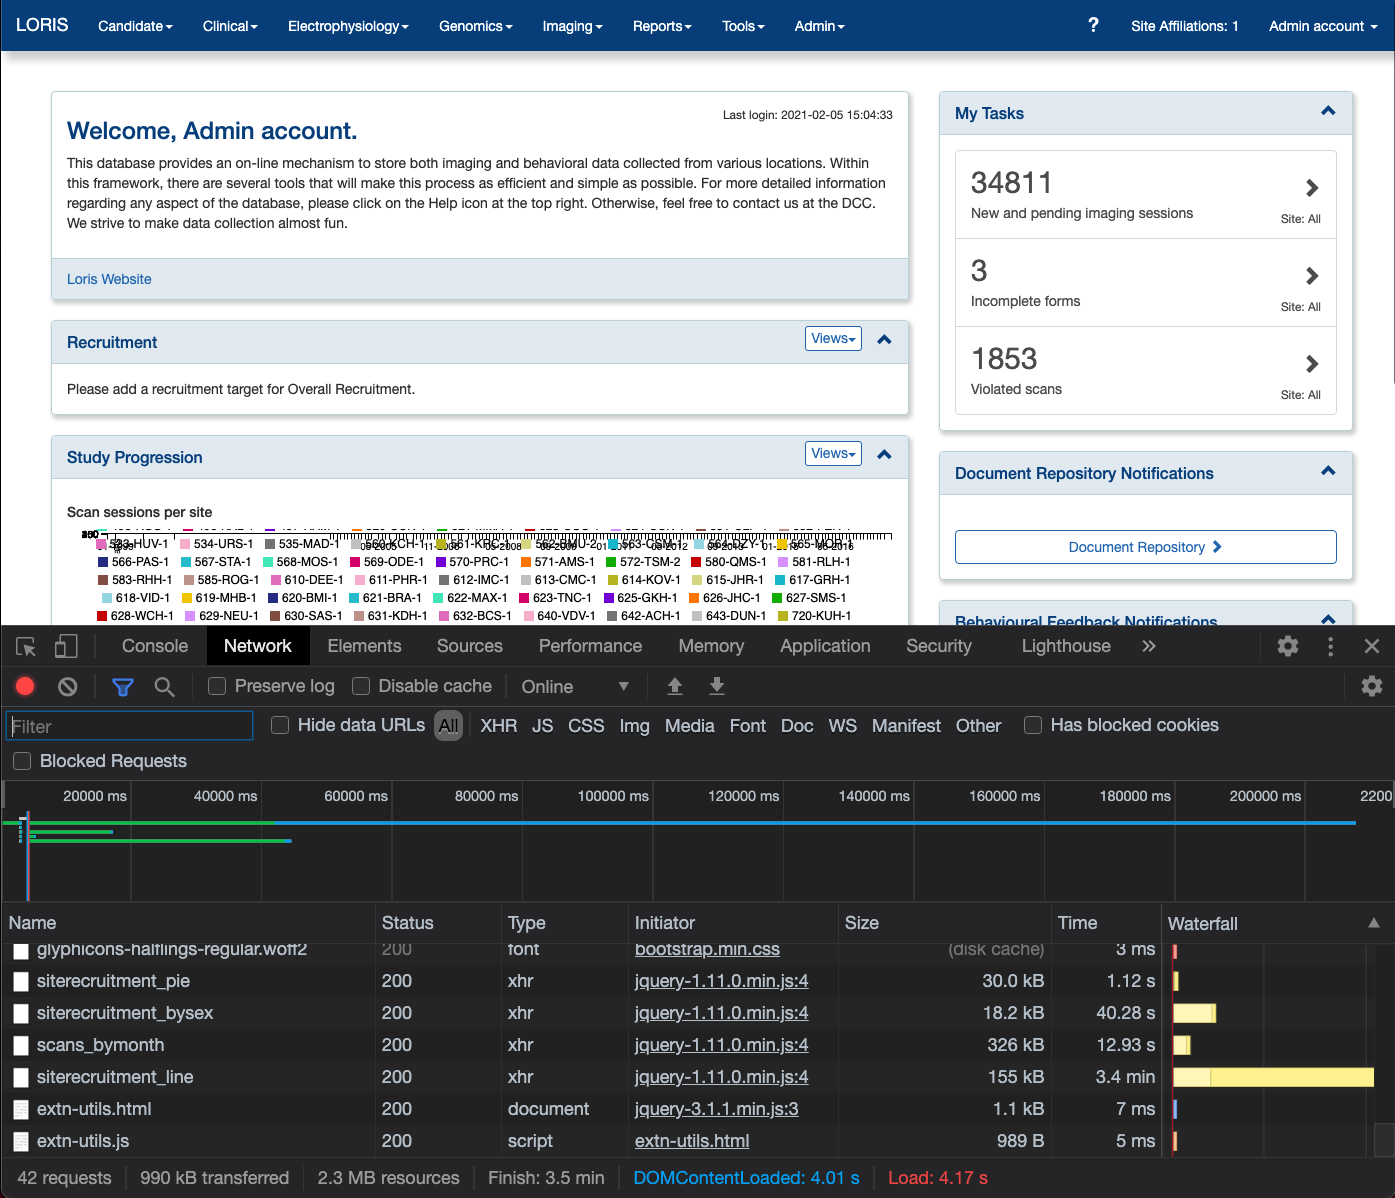This screenshot has width=1395, height=1198.
Task: Filter requests by XHR
Action: pyautogui.click(x=499, y=726)
